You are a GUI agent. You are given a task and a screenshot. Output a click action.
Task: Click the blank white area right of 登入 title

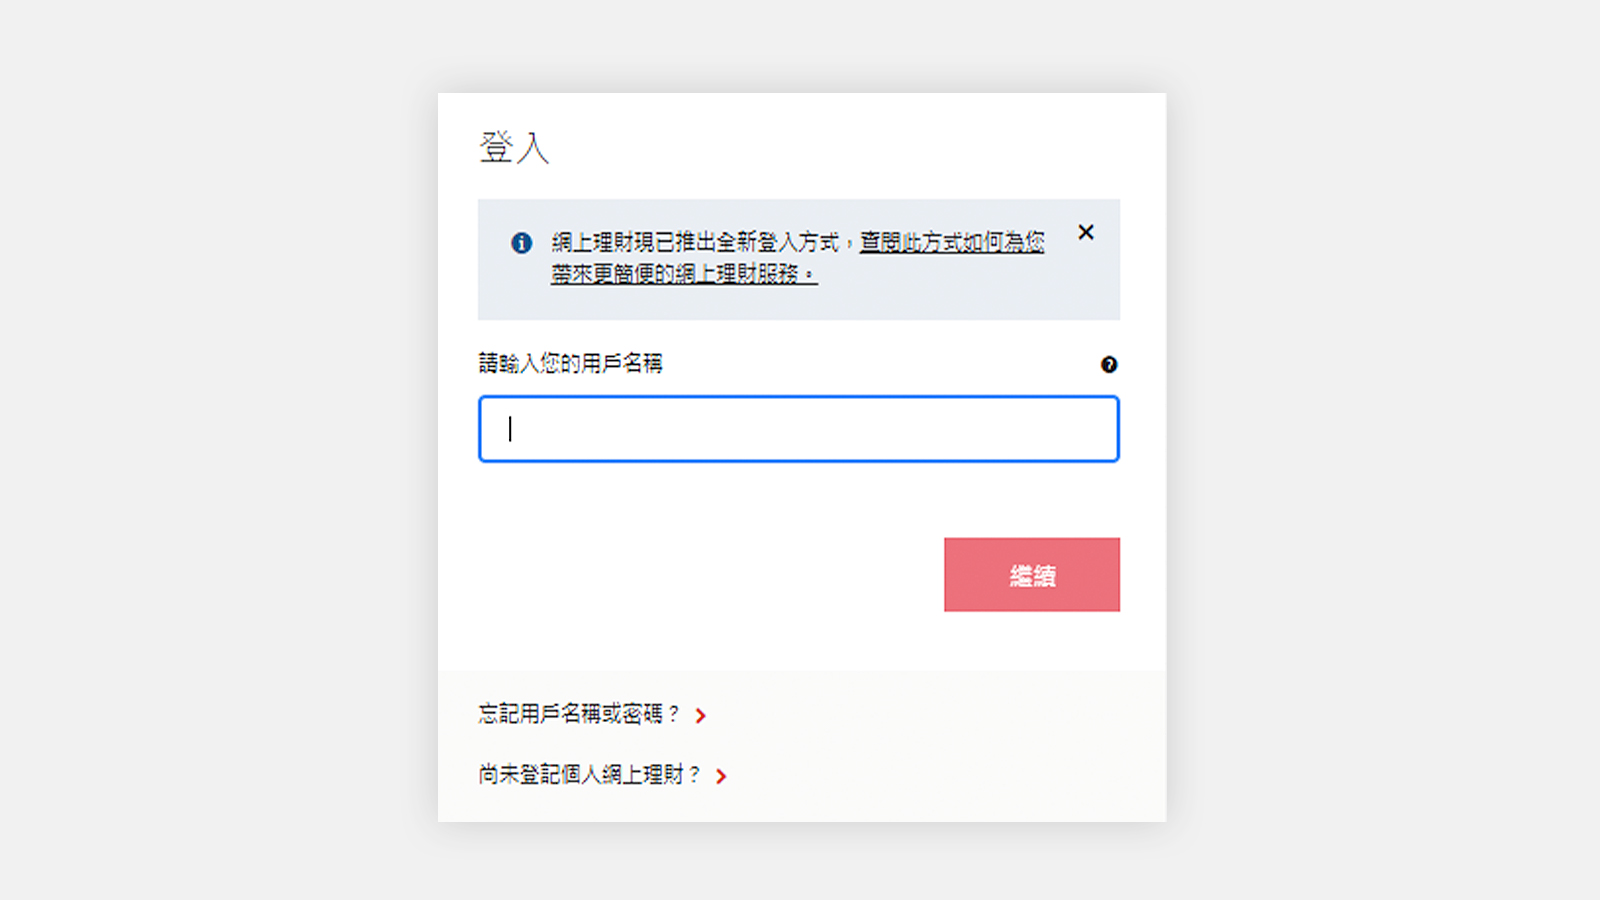(850, 147)
